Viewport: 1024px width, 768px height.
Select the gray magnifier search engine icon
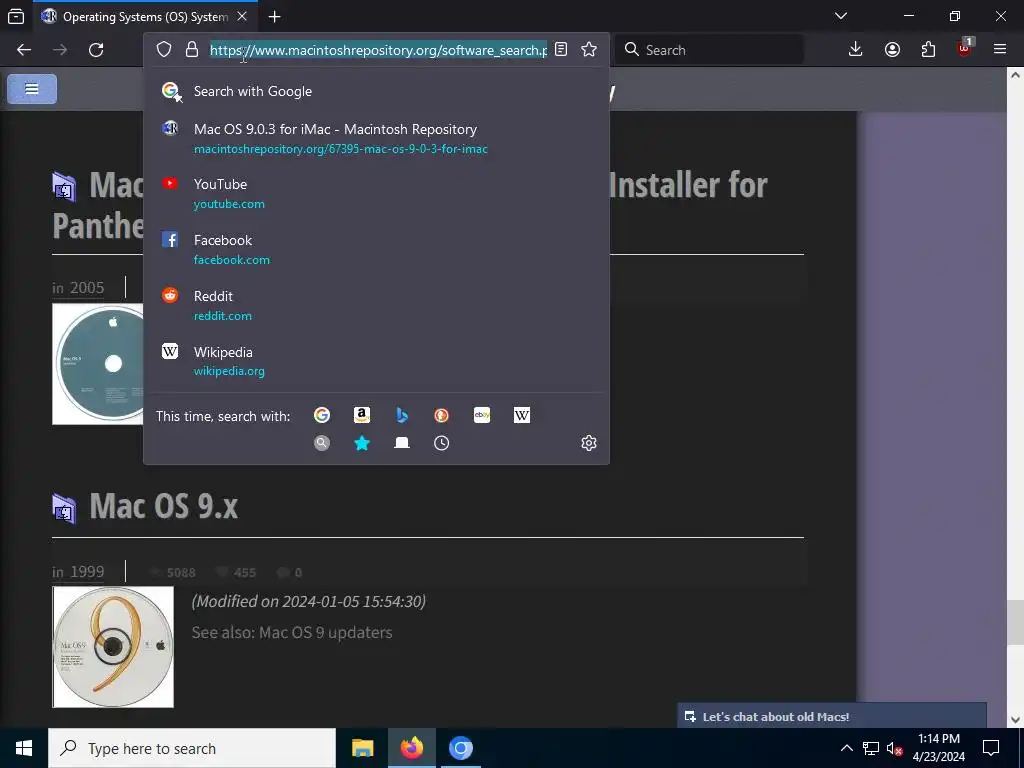point(322,443)
